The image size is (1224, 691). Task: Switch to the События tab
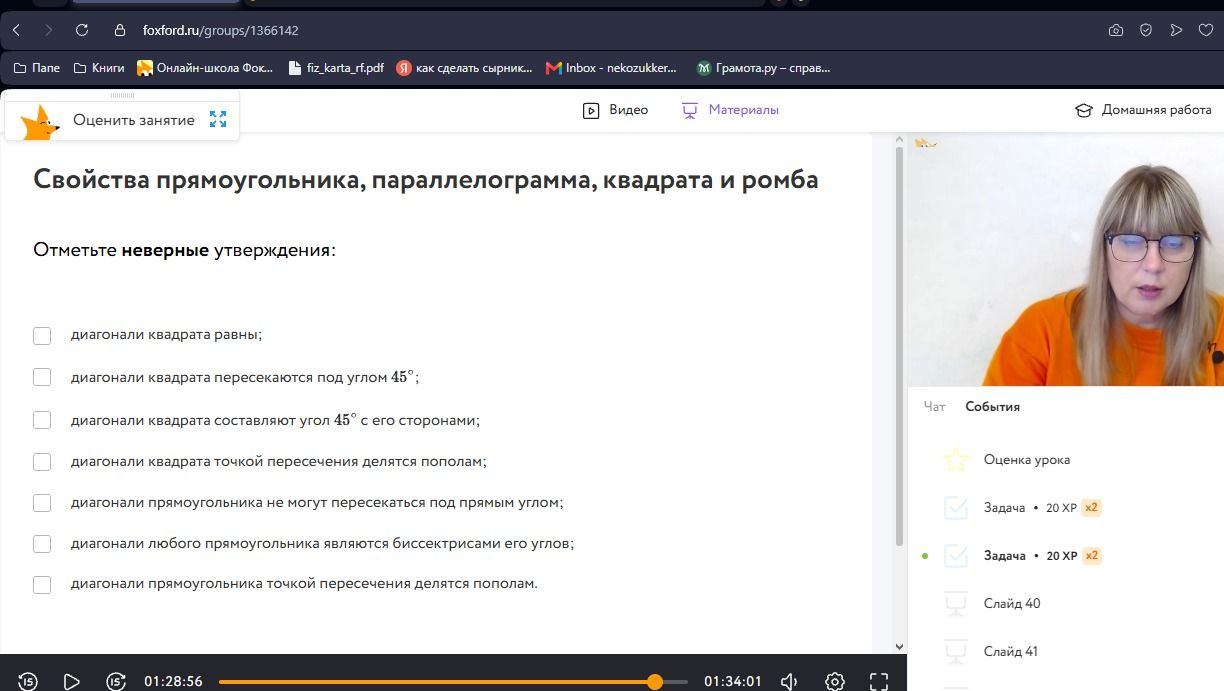(x=992, y=407)
